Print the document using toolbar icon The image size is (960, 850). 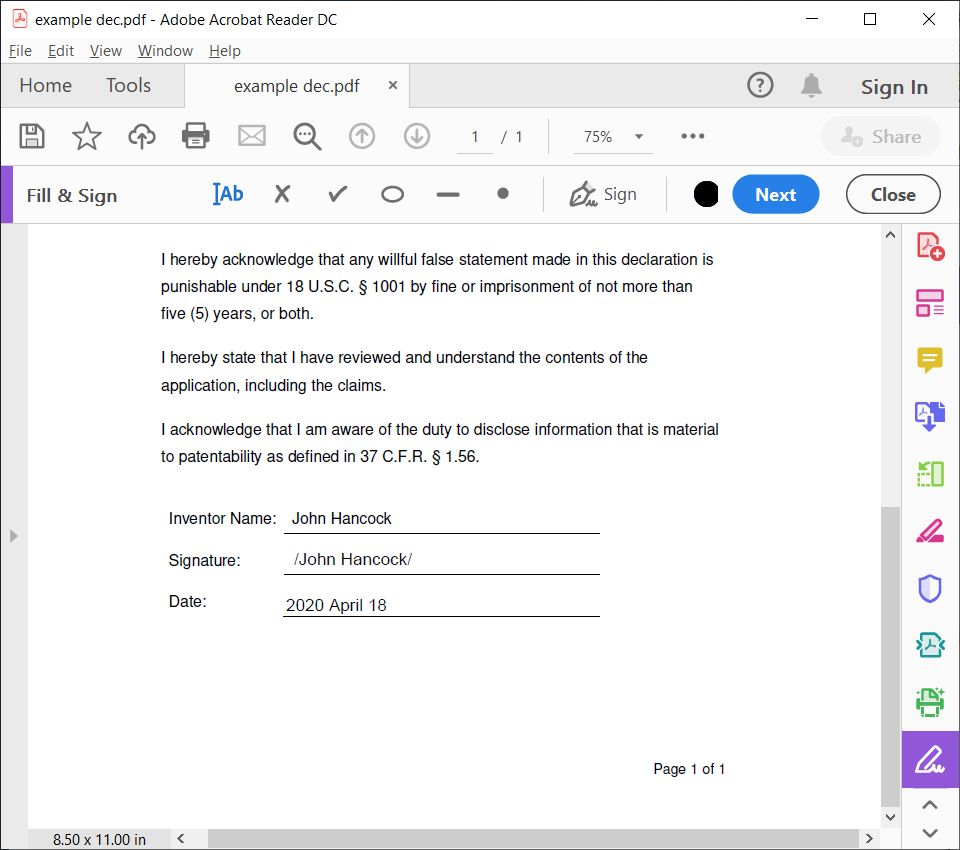195,136
